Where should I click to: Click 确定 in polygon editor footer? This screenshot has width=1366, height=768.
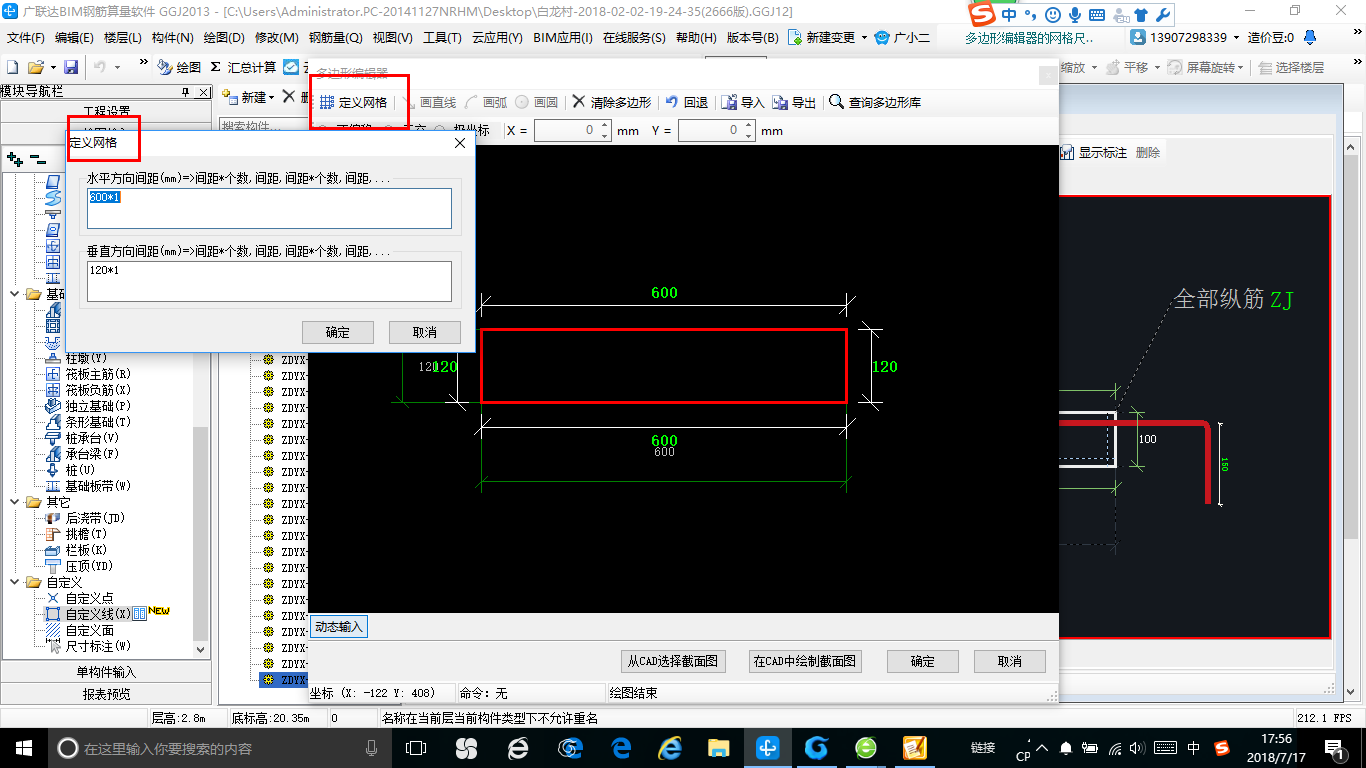[x=923, y=661]
